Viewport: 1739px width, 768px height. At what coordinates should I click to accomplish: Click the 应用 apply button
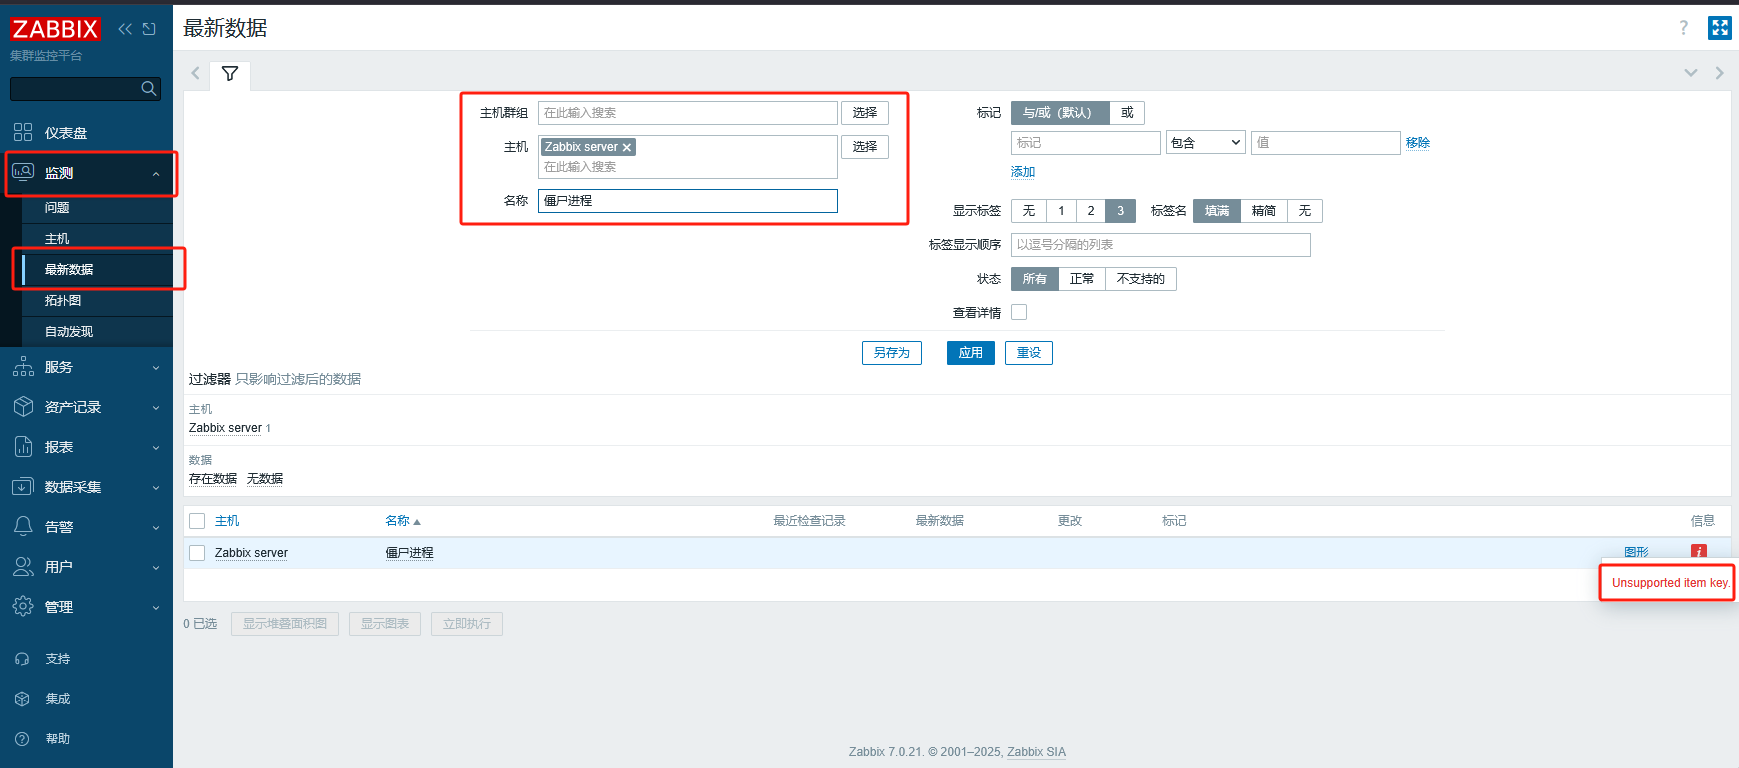pyautogui.click(x=971, y=353)
